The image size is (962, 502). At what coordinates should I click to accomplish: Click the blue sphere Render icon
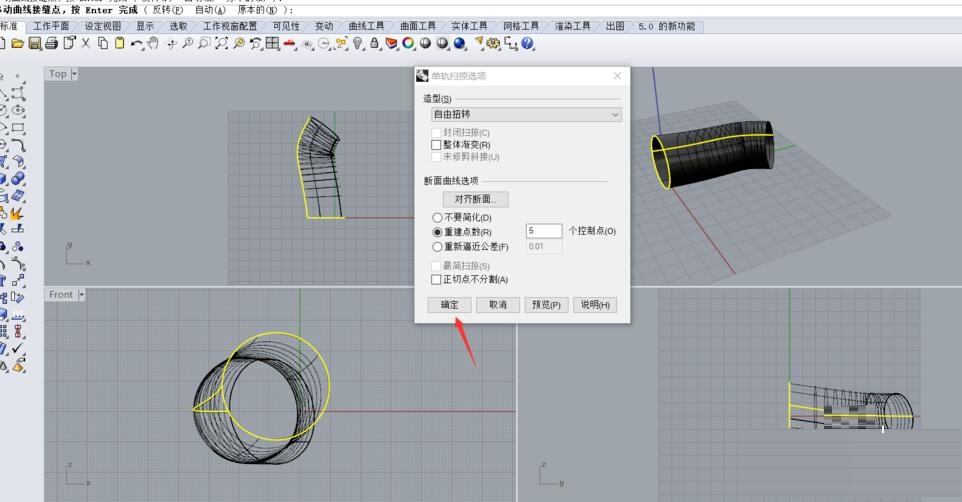(x=460, y=44)
